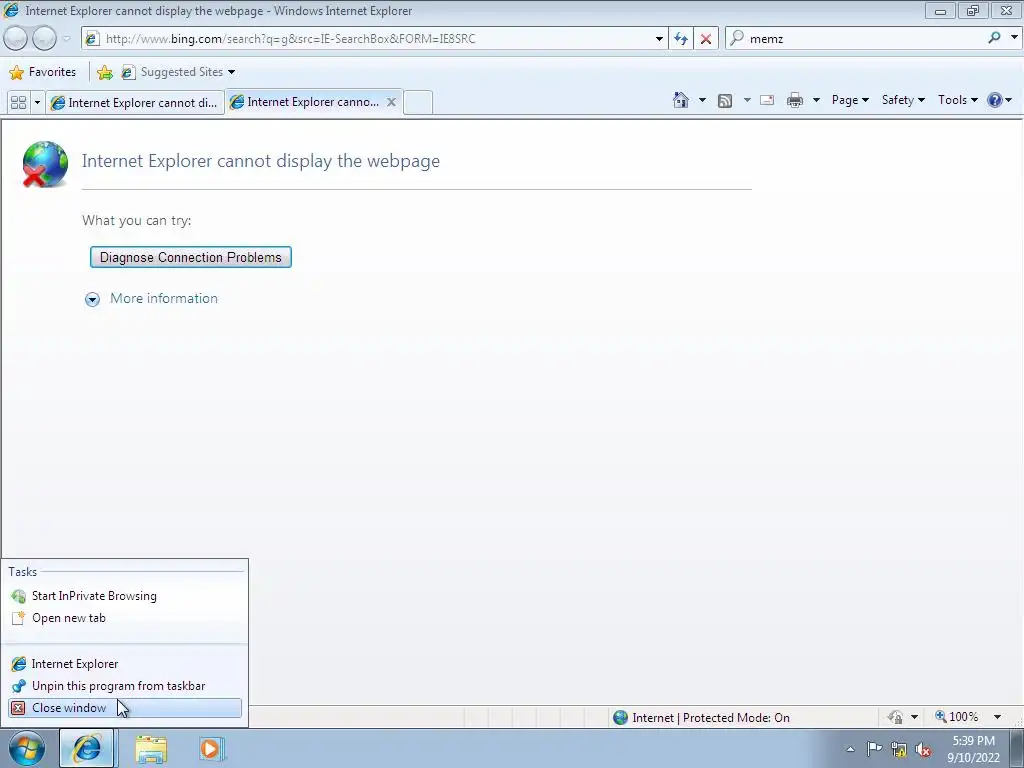The height and width of the screenshot is (768, 1024).
Task: Click Internet Protected Mode status zone
Action: (x=701, y=718)
